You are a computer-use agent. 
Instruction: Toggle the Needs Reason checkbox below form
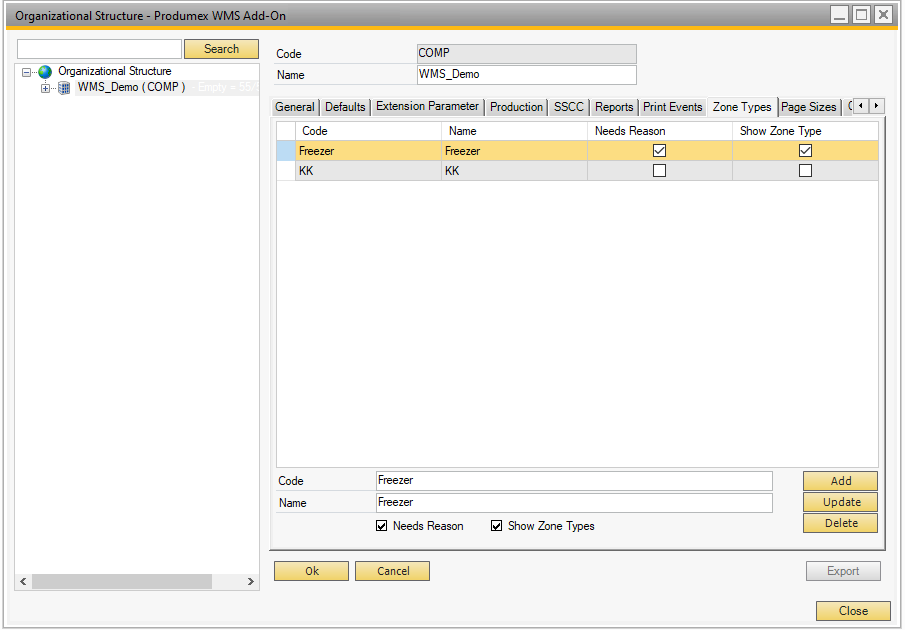pyautogui.click(x=381, y=526)
